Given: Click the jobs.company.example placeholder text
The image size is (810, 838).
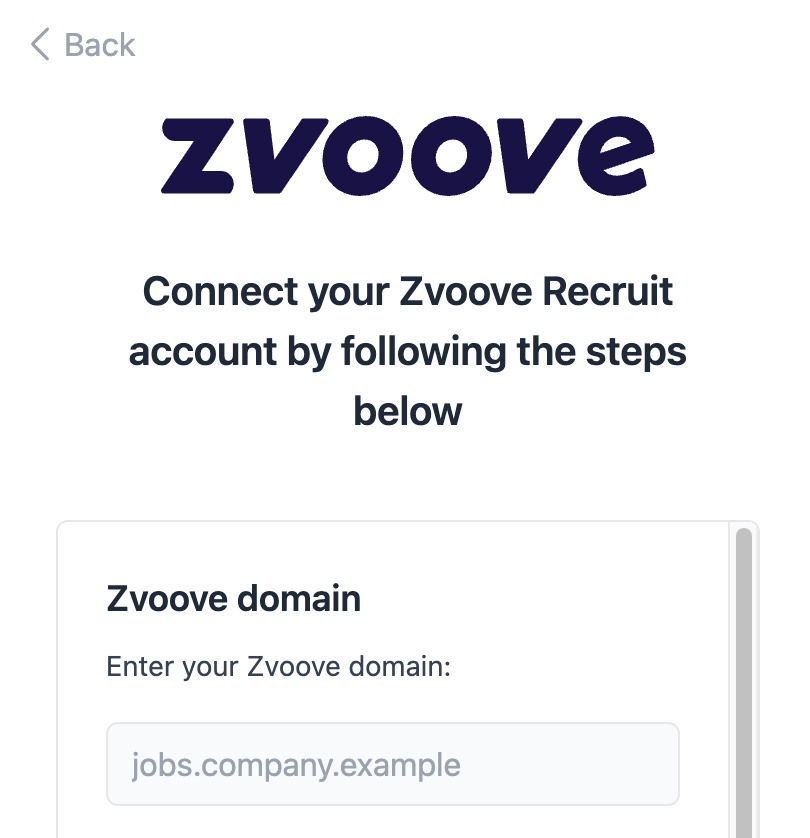Looking at the screenshot, I should pyautogui.click(x=296, y=766).
